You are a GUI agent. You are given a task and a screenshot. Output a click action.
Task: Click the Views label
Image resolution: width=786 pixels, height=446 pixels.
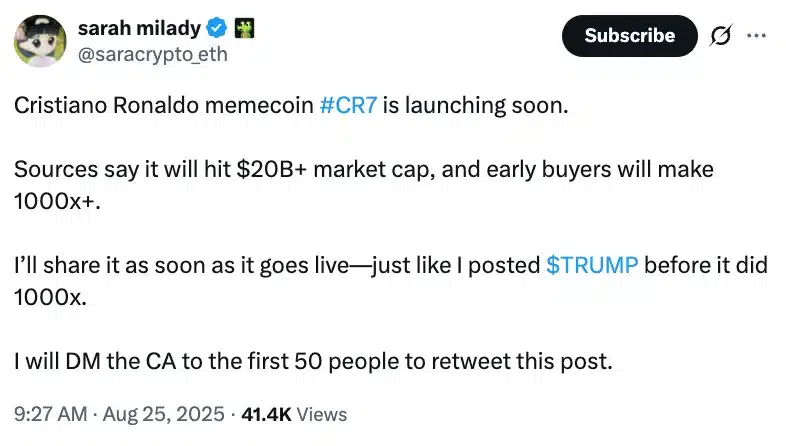(323, 413)
